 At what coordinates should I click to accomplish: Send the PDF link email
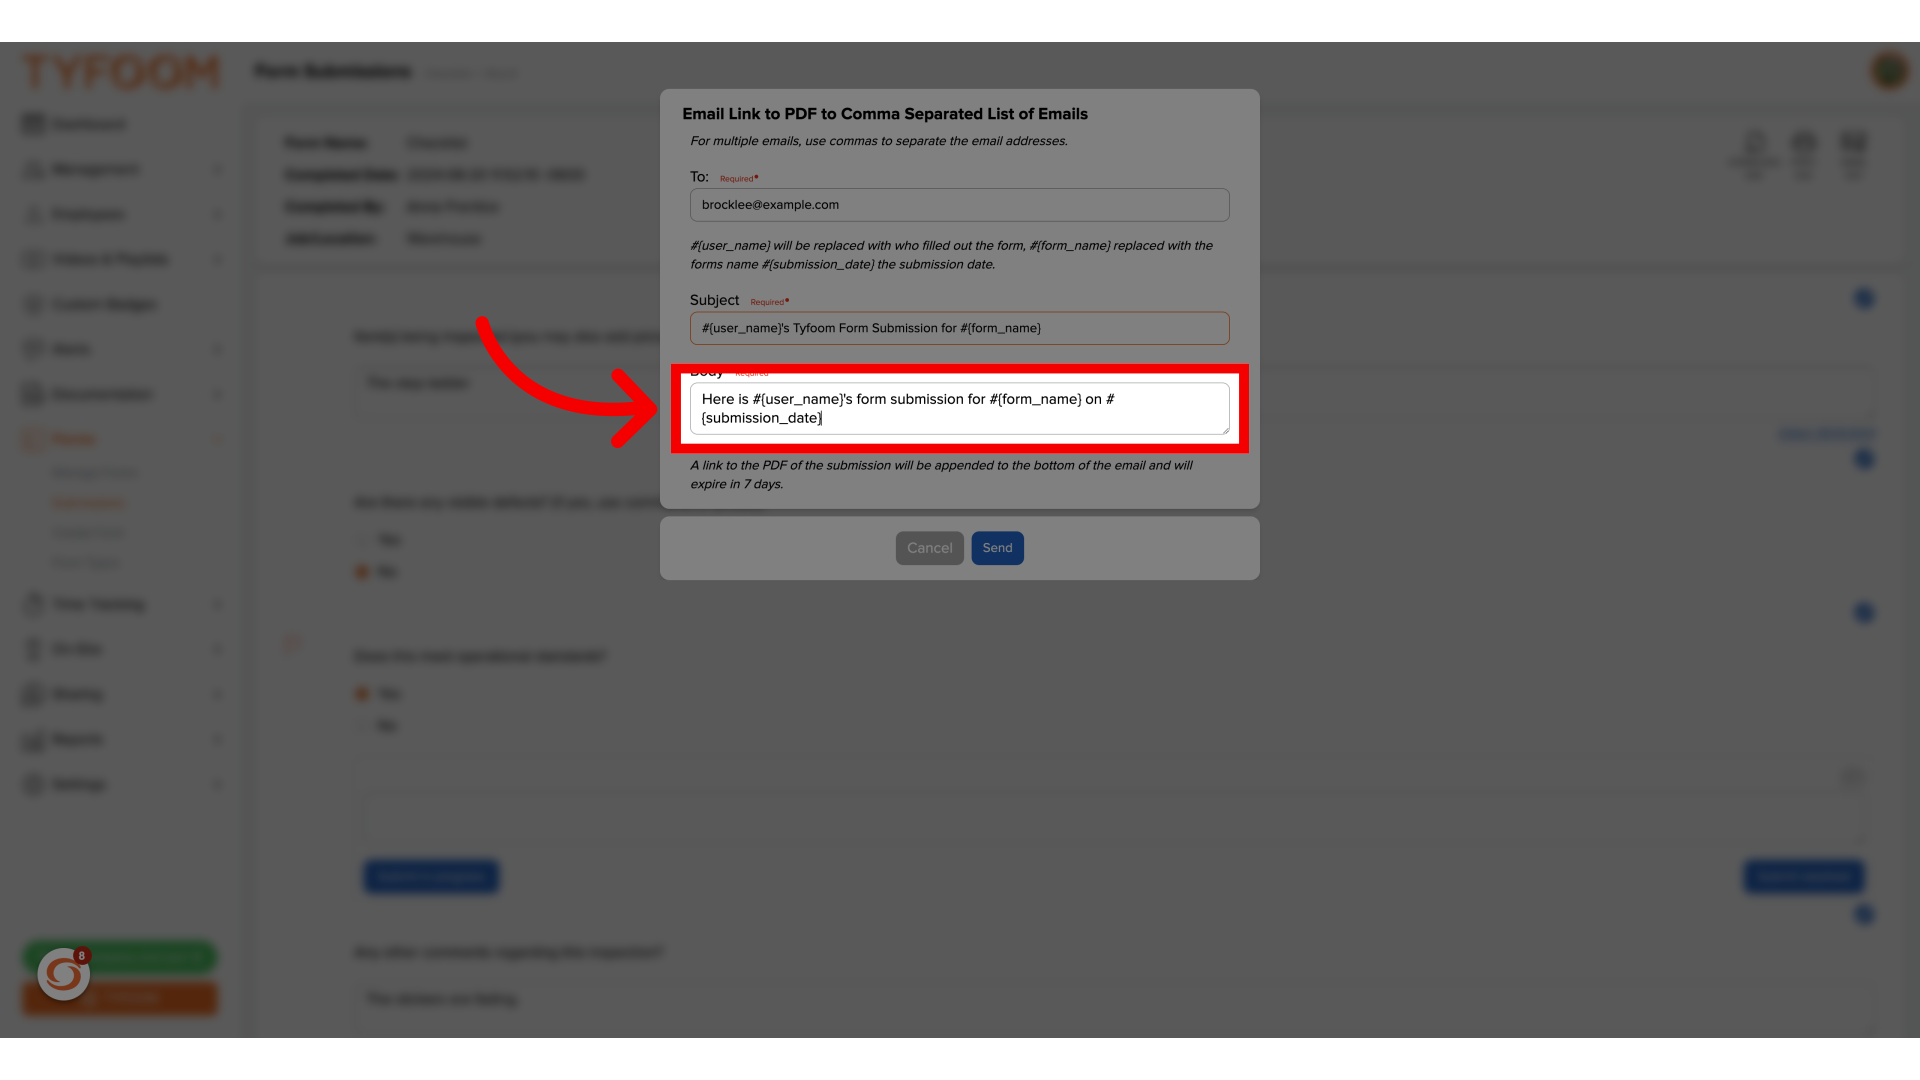point(997,548)
